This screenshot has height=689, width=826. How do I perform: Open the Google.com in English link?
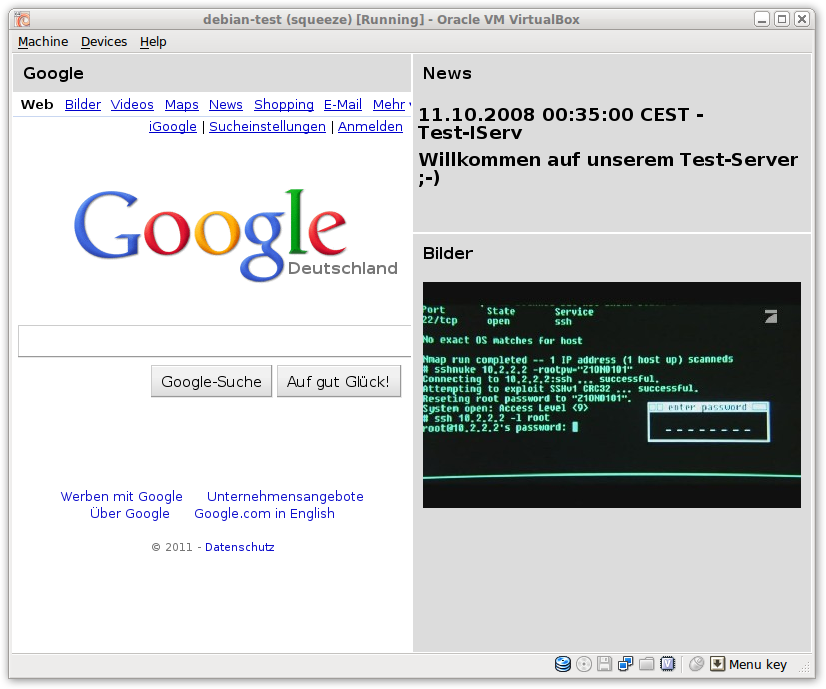pos(264,514)
